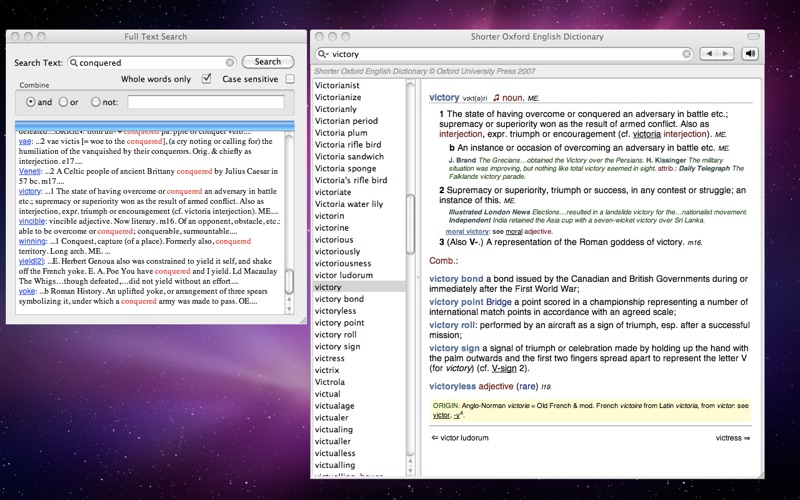Click the forward navigation arrow

click(727, 54)
